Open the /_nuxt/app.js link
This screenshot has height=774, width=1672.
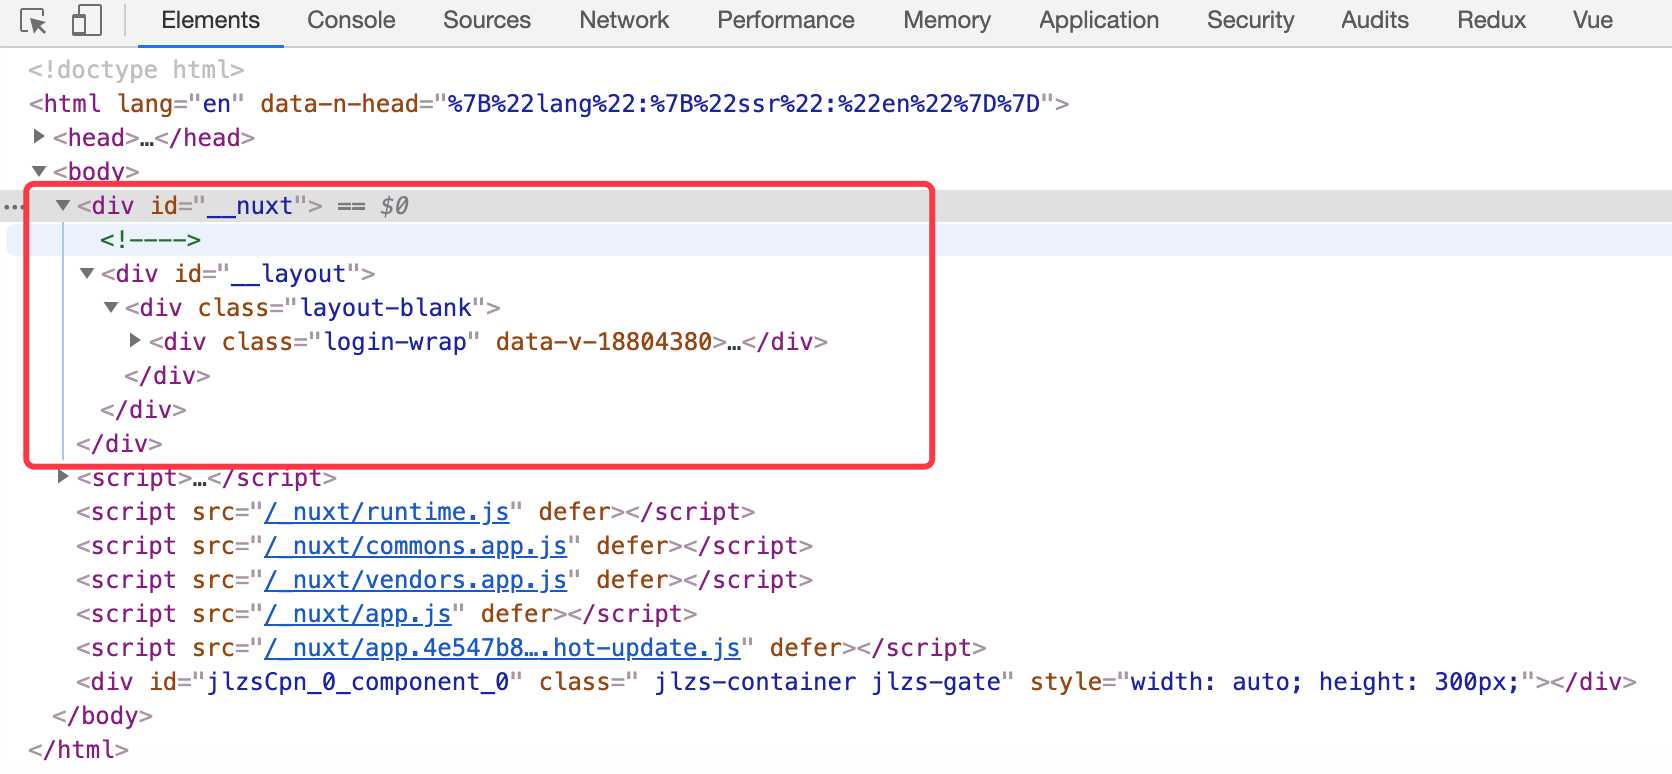(x=358, y=614)
